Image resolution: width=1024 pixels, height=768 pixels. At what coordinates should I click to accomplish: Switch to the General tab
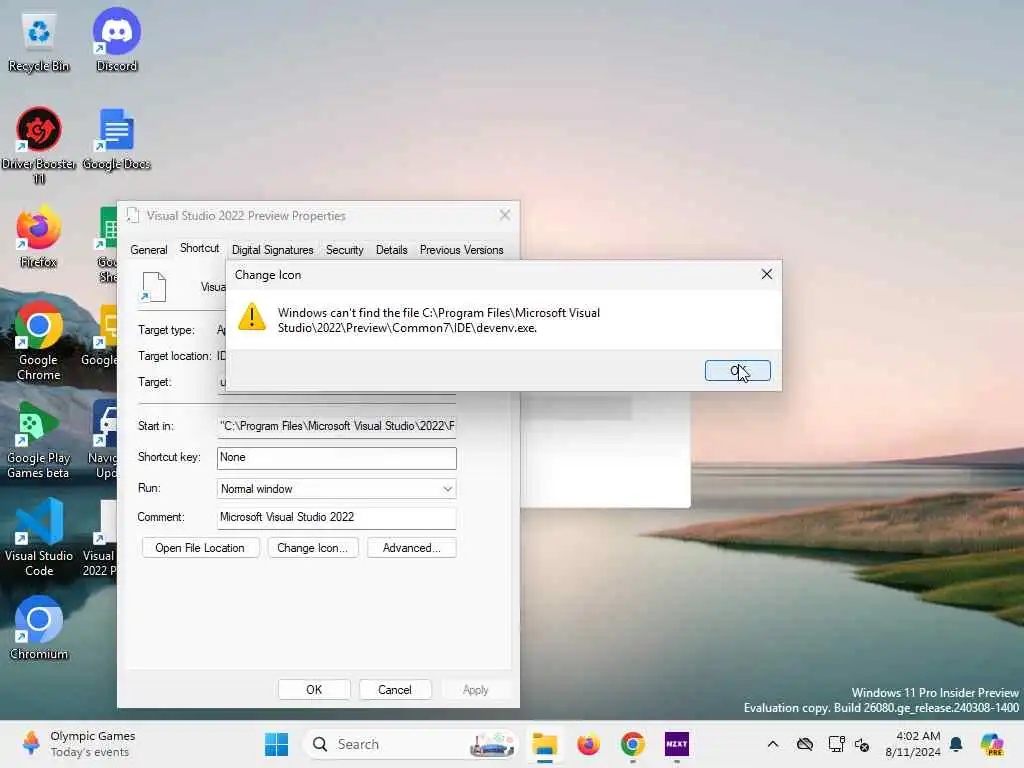click(x=149, y=249)
